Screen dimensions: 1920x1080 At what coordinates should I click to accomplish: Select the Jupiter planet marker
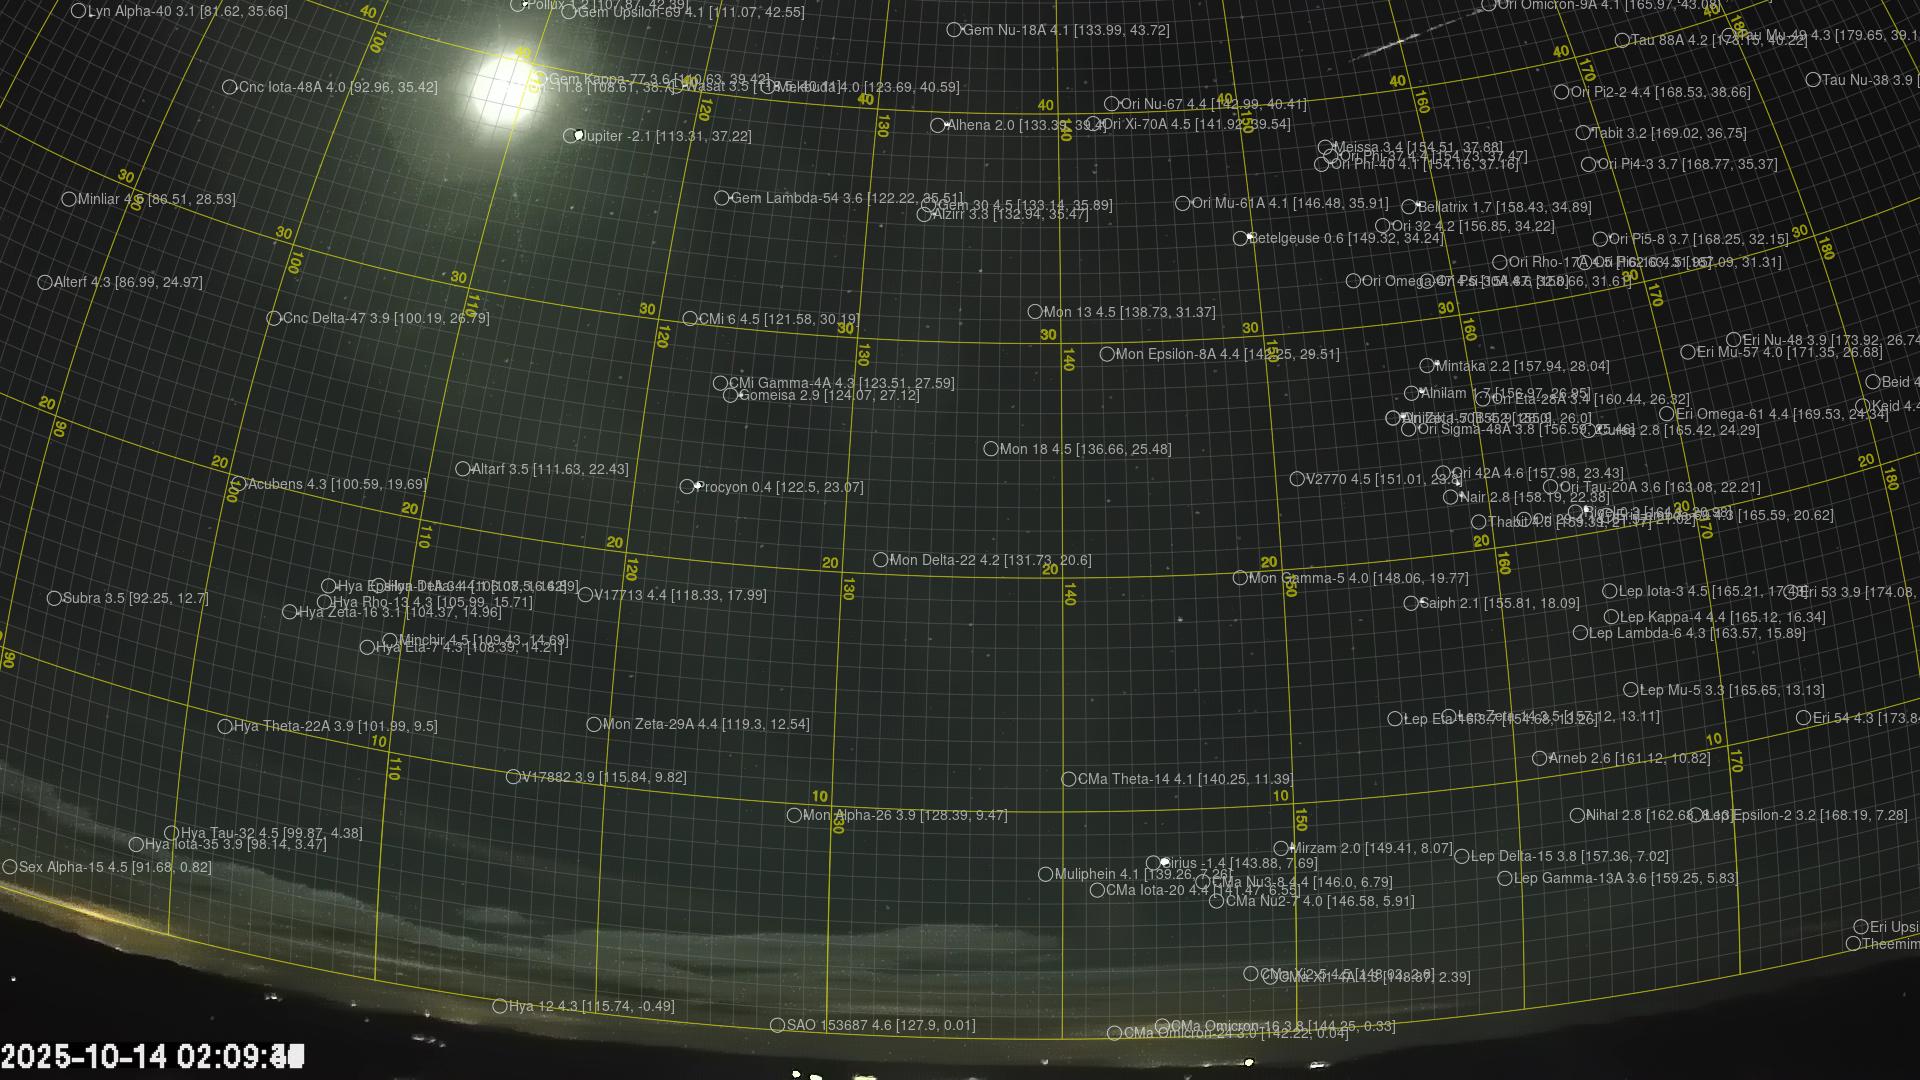point(570,136)
